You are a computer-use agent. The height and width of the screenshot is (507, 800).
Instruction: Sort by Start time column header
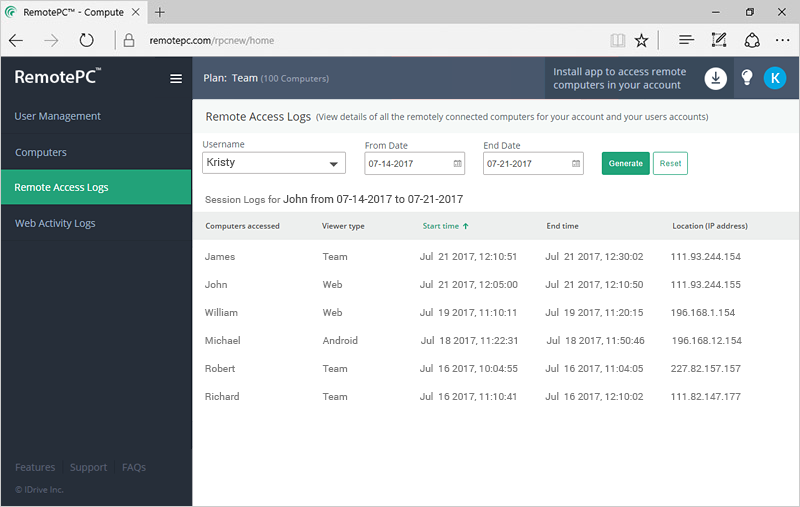[441, 226]
